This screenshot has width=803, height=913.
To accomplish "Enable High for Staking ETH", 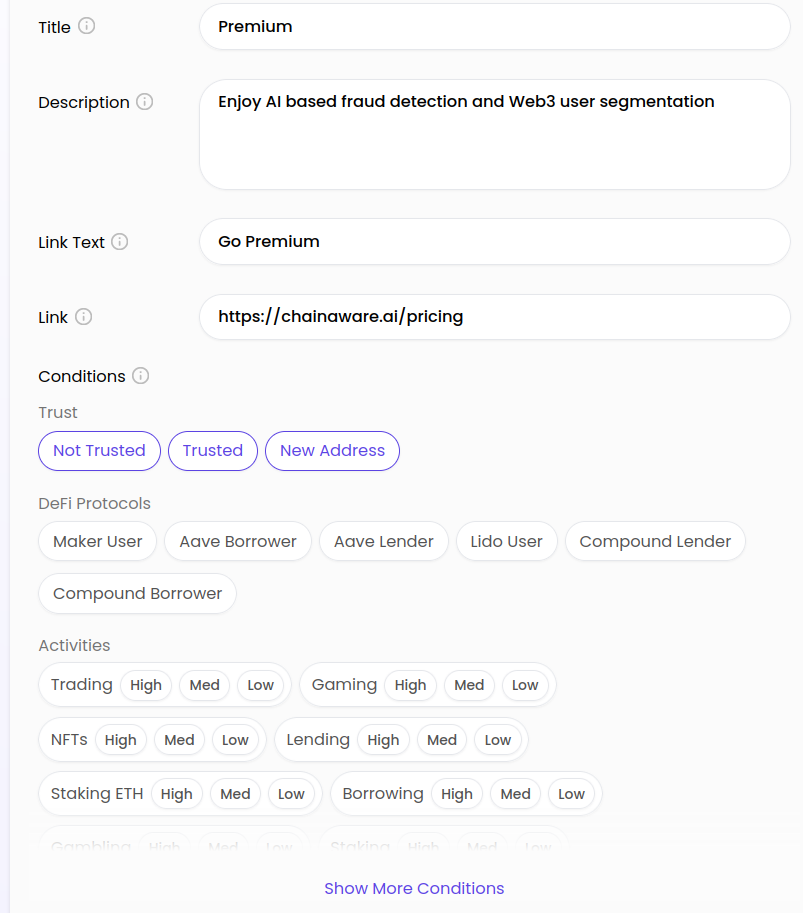I will pos(176,794).
